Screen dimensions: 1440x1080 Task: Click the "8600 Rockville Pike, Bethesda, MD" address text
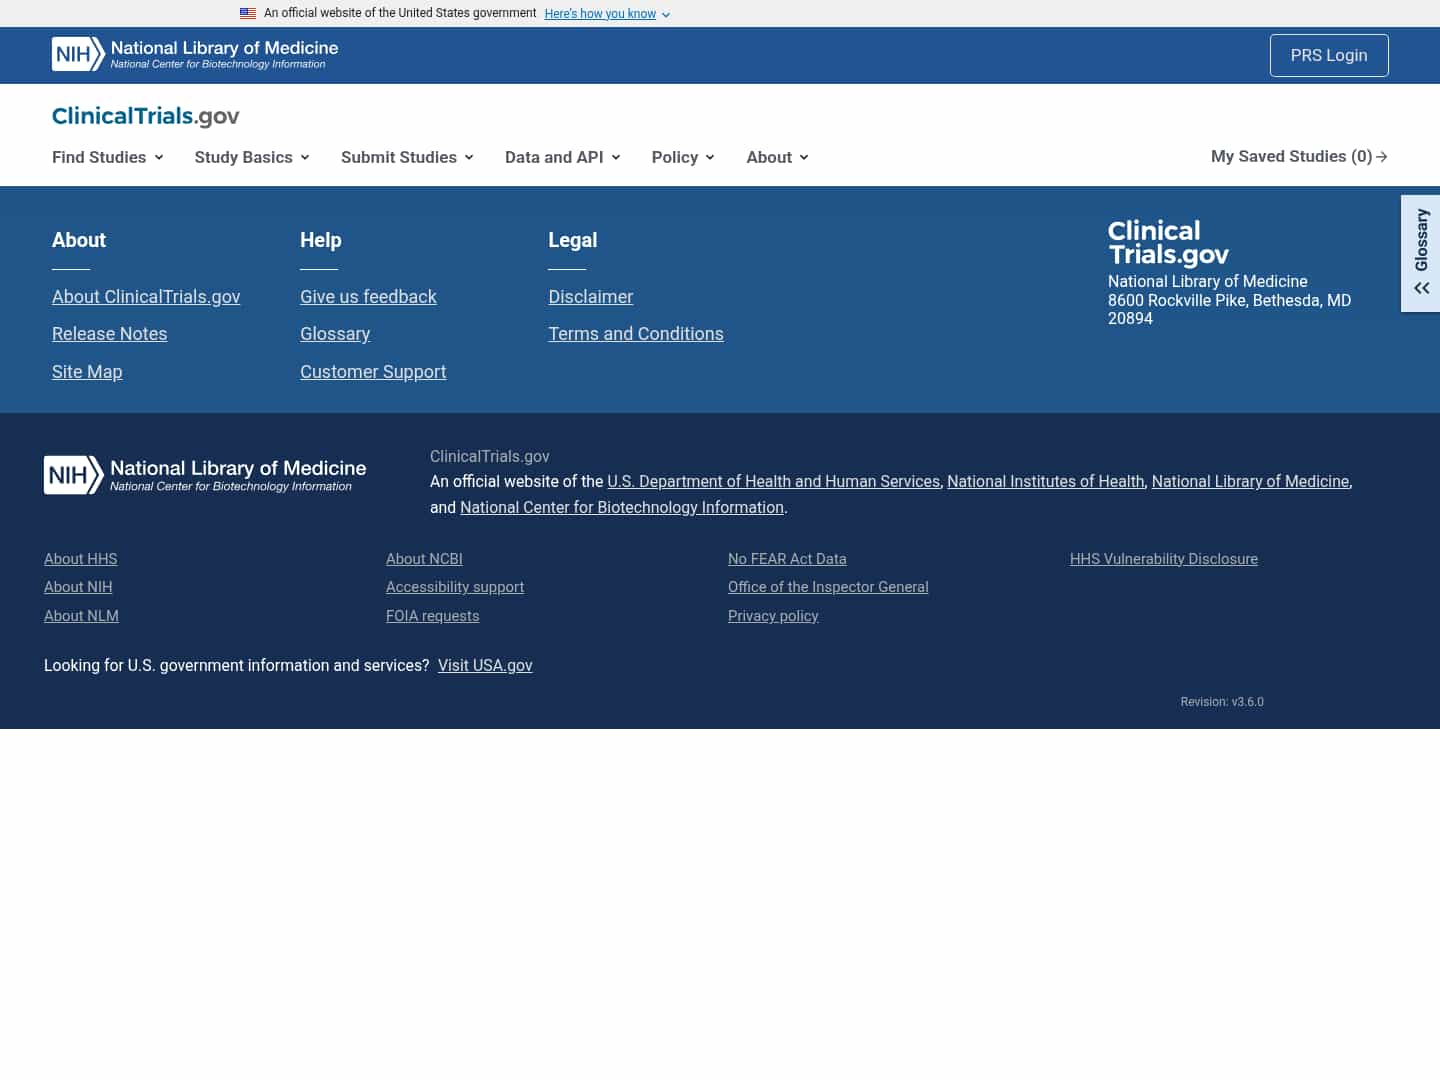pos(1229,300)
